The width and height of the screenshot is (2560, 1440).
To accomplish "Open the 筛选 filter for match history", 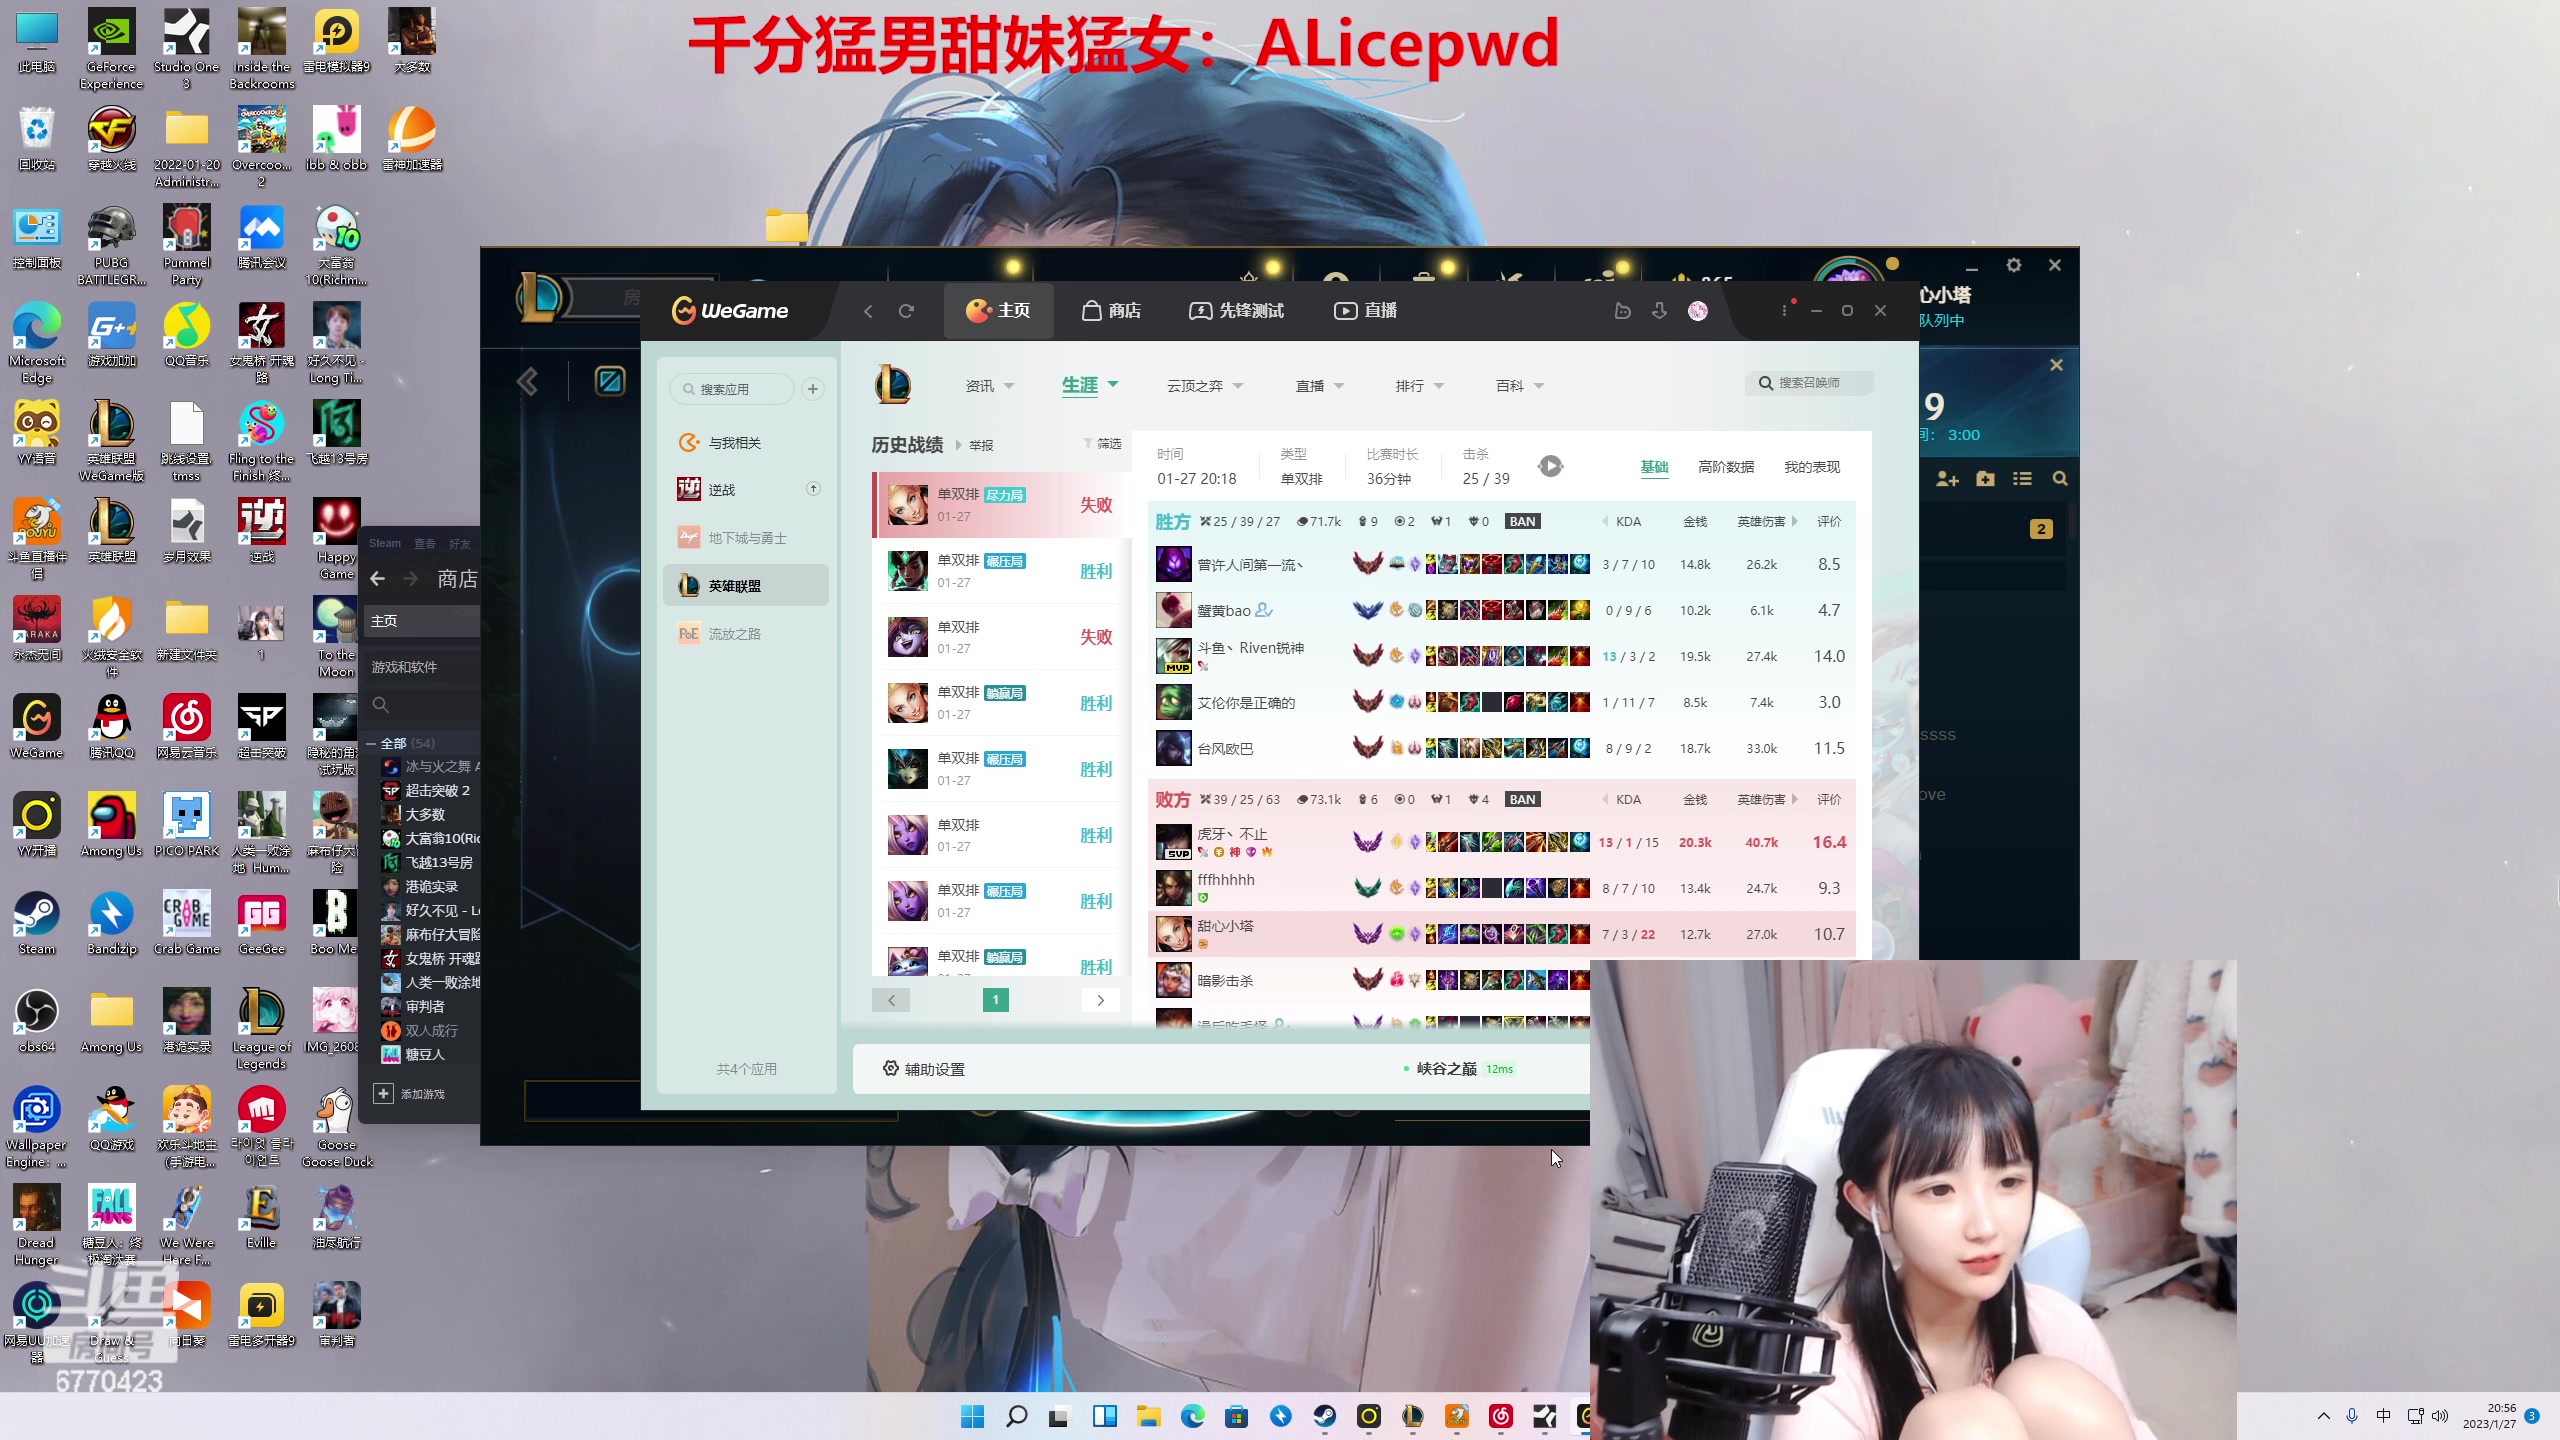I will pos(1107,444).
